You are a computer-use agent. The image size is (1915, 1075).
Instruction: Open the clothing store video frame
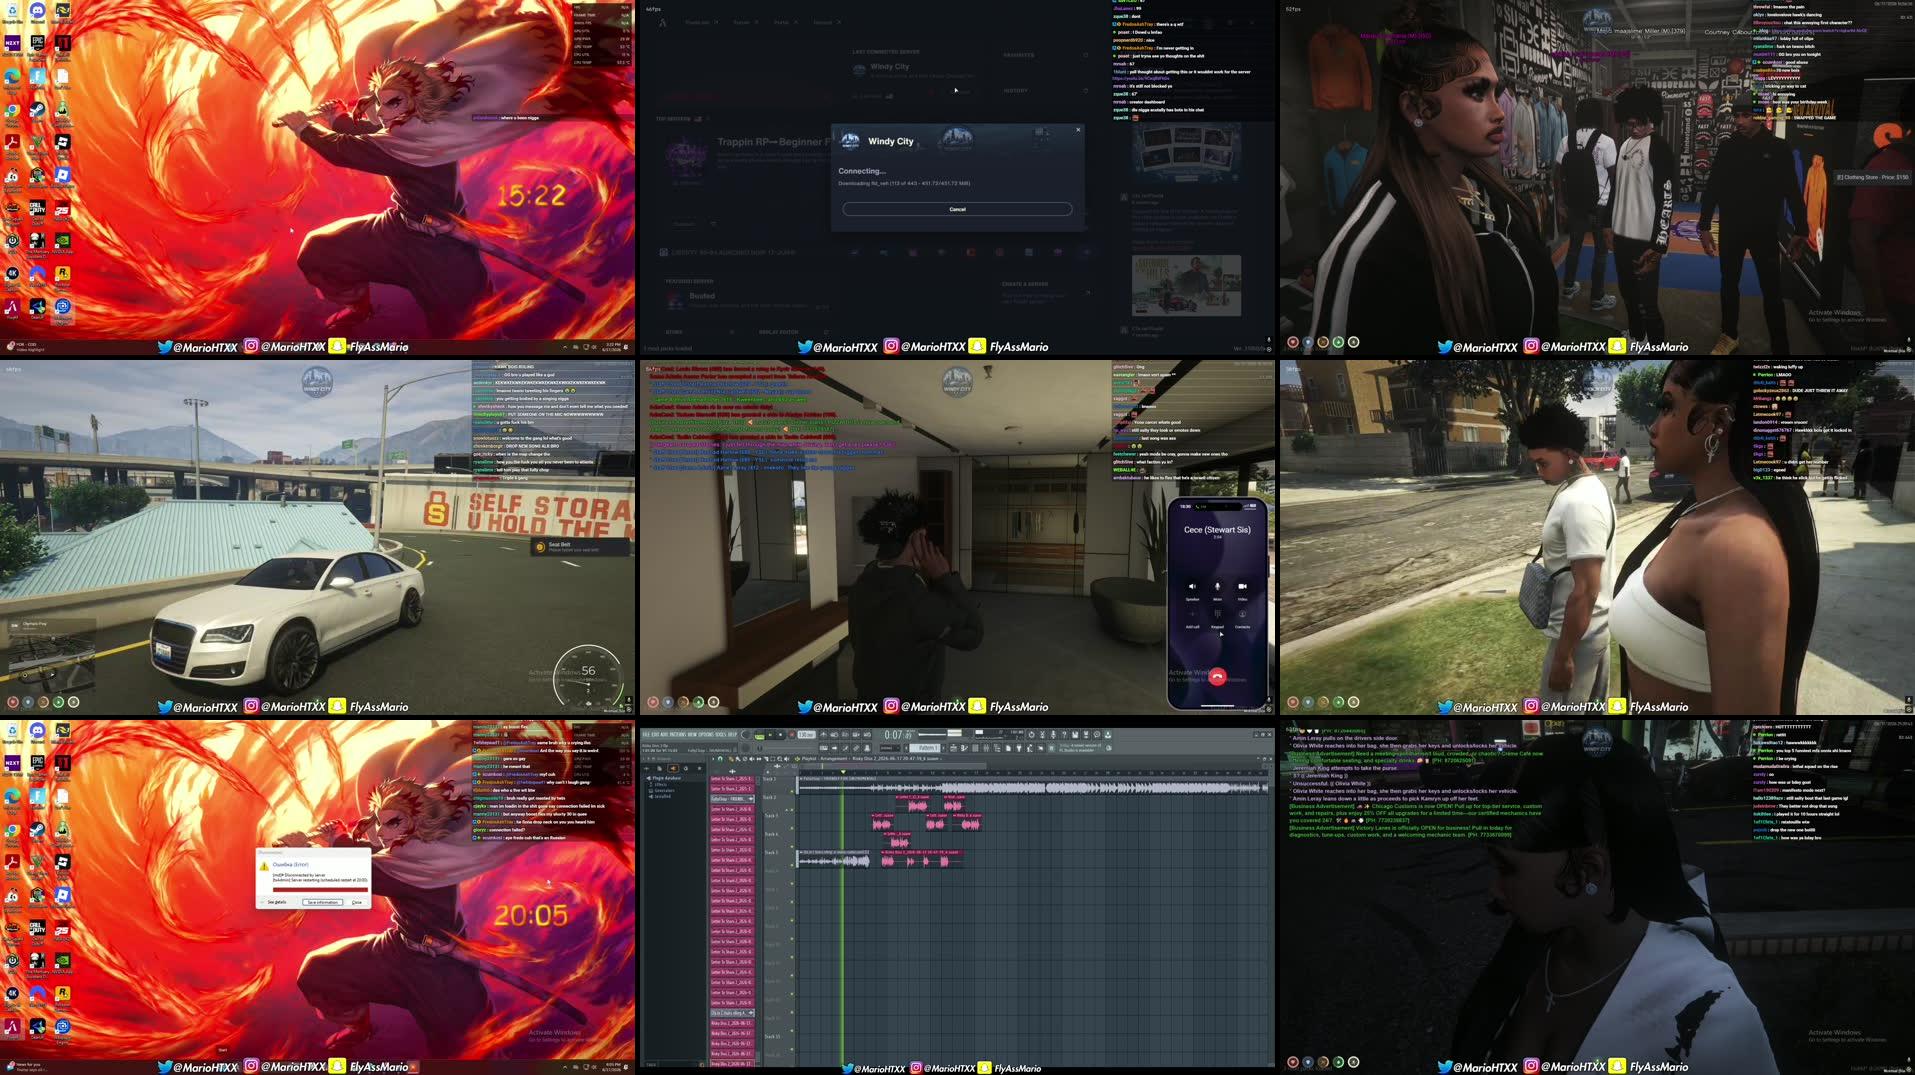tap(1597, 177)
